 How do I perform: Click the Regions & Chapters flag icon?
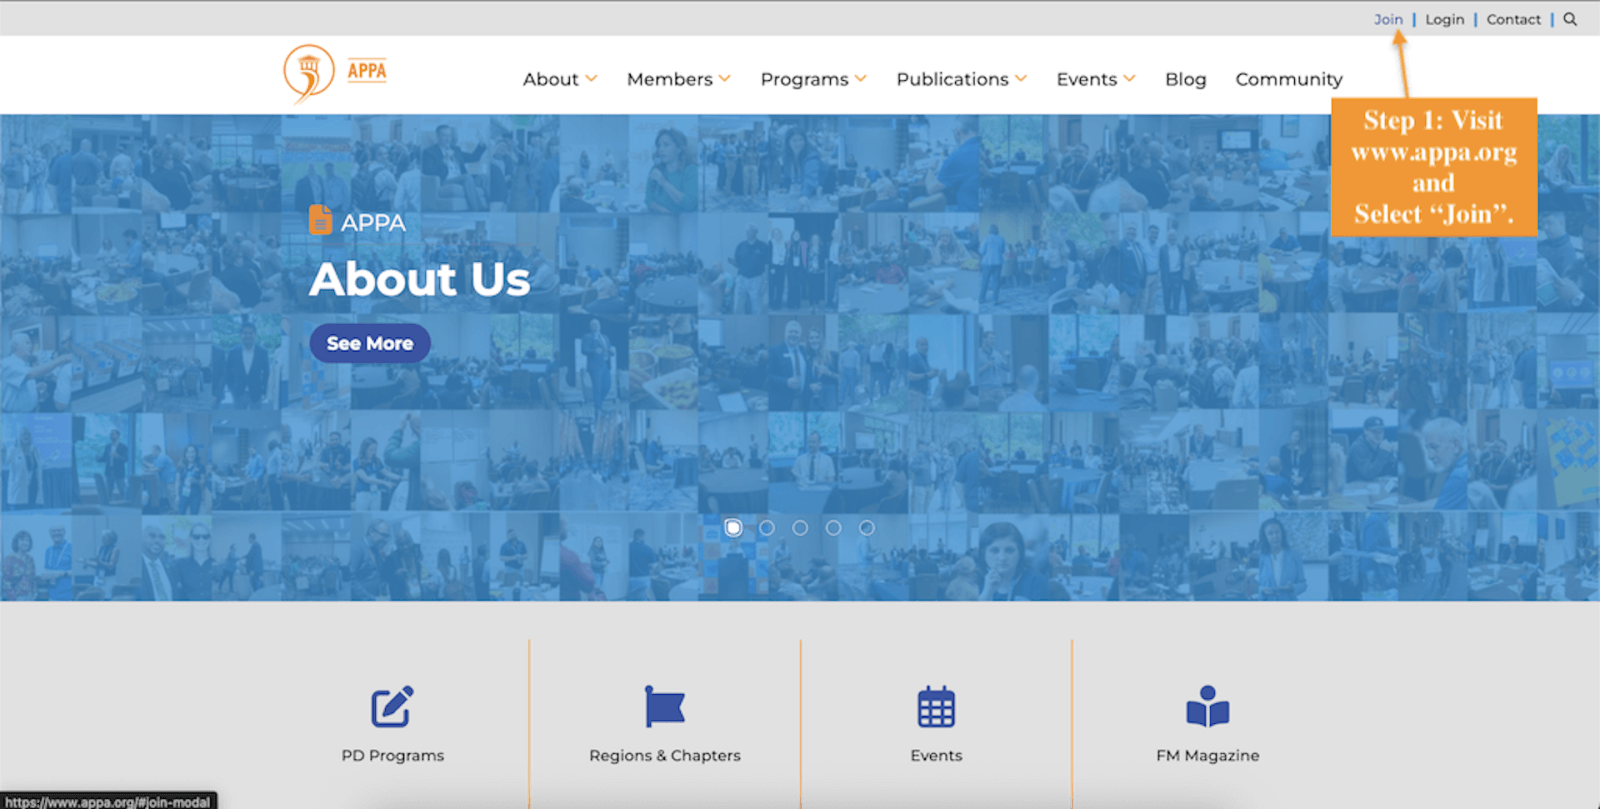[664, 707]
